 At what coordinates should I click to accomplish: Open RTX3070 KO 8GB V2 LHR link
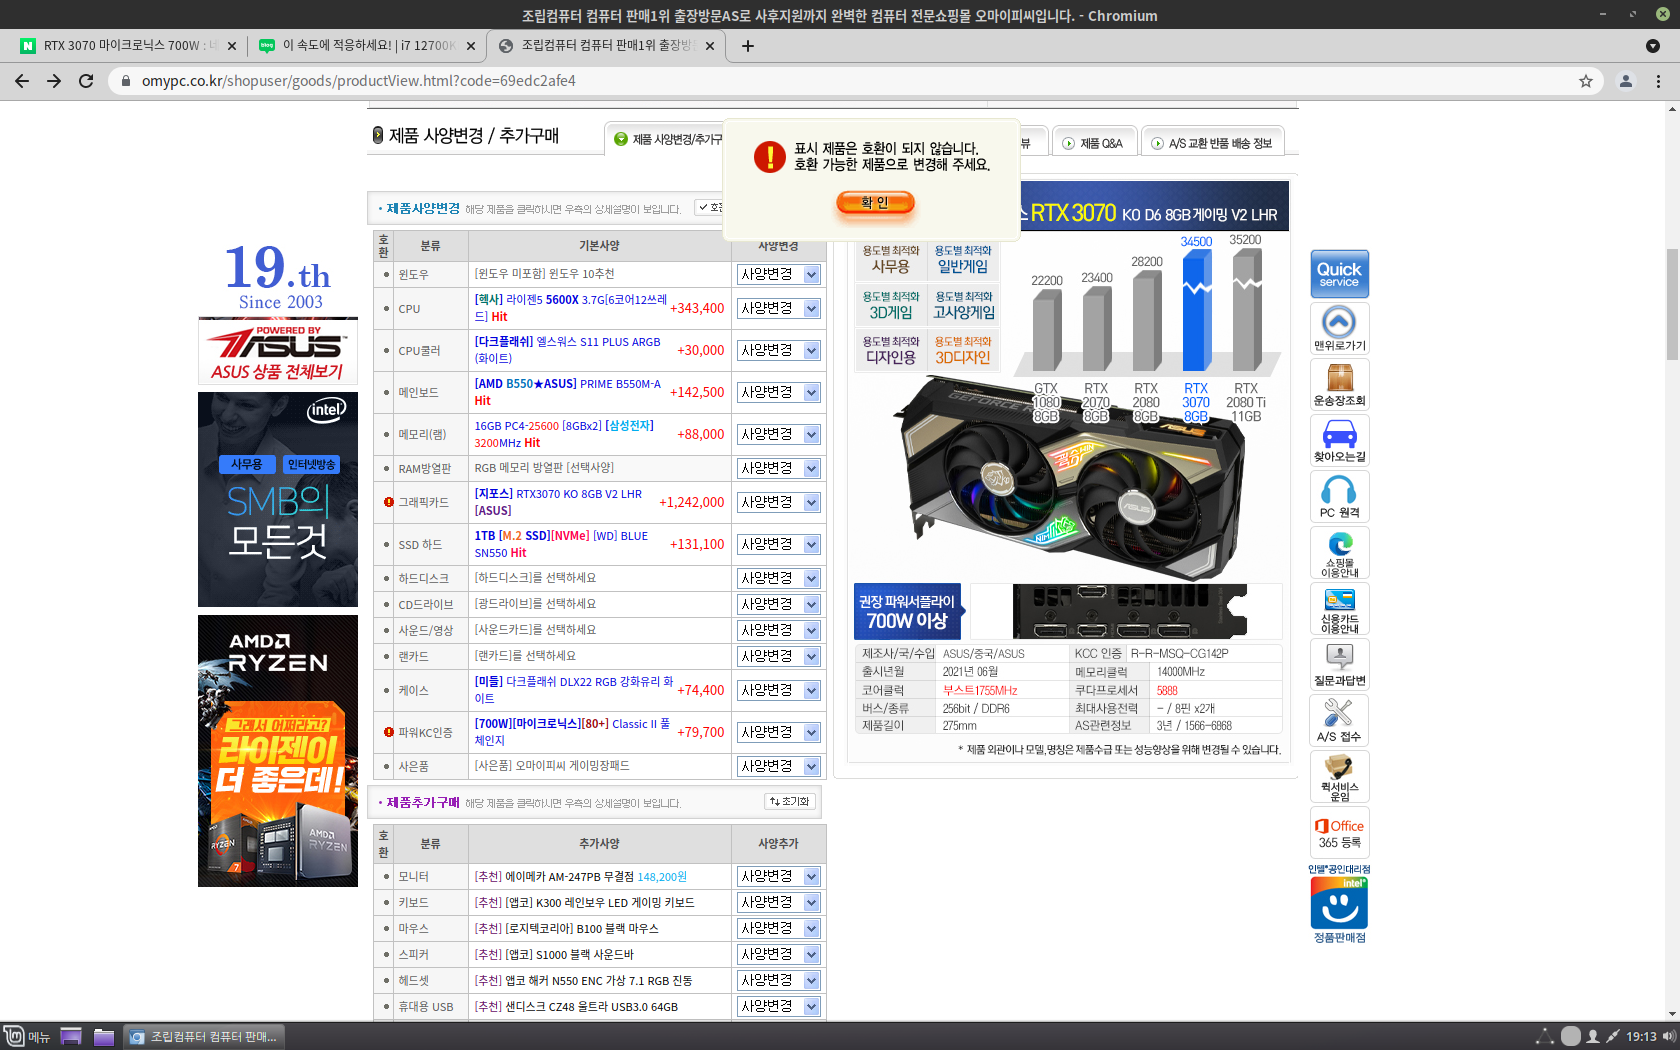pos(558,502)
